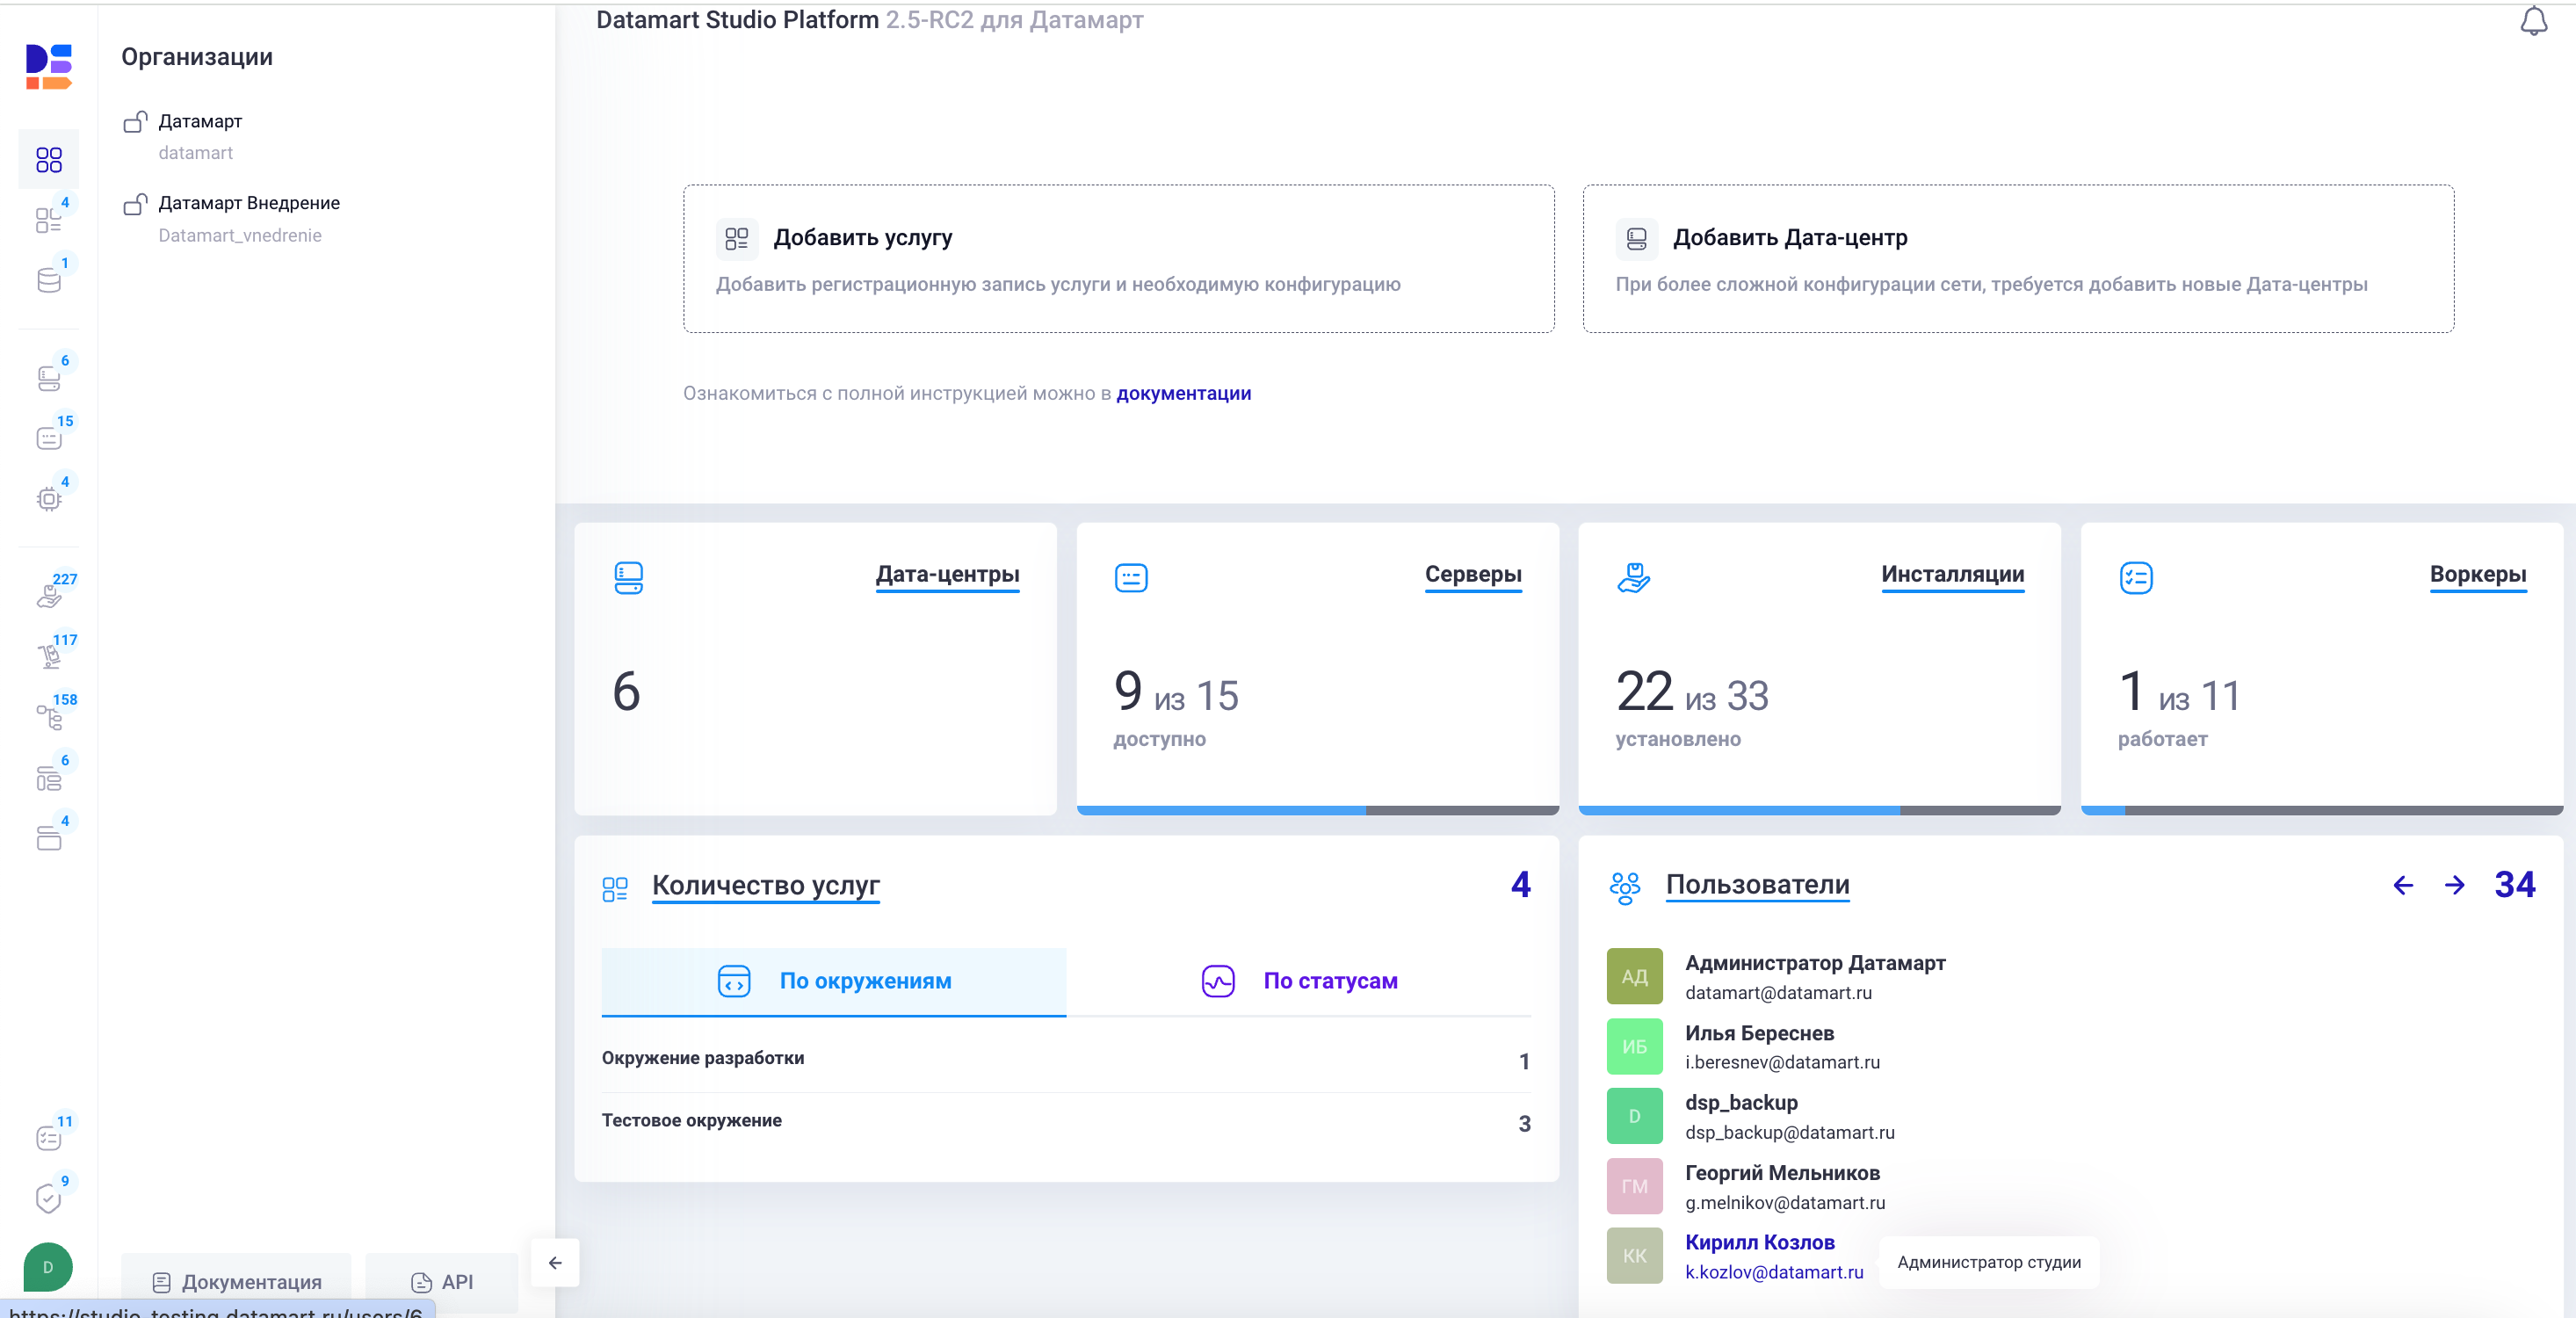Click the green D user avatar
Screen dimensions: 2576x1318
[48, 1267]
